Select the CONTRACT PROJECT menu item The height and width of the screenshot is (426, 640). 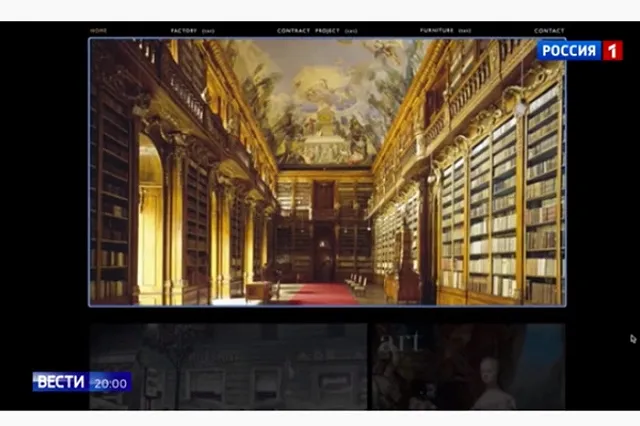click(308, 31)
